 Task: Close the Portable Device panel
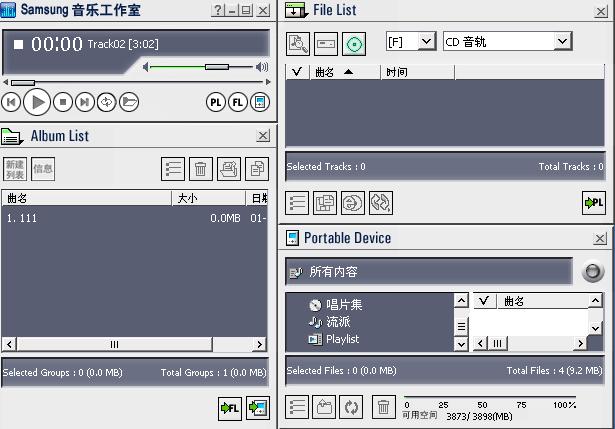tap(600, 238)
